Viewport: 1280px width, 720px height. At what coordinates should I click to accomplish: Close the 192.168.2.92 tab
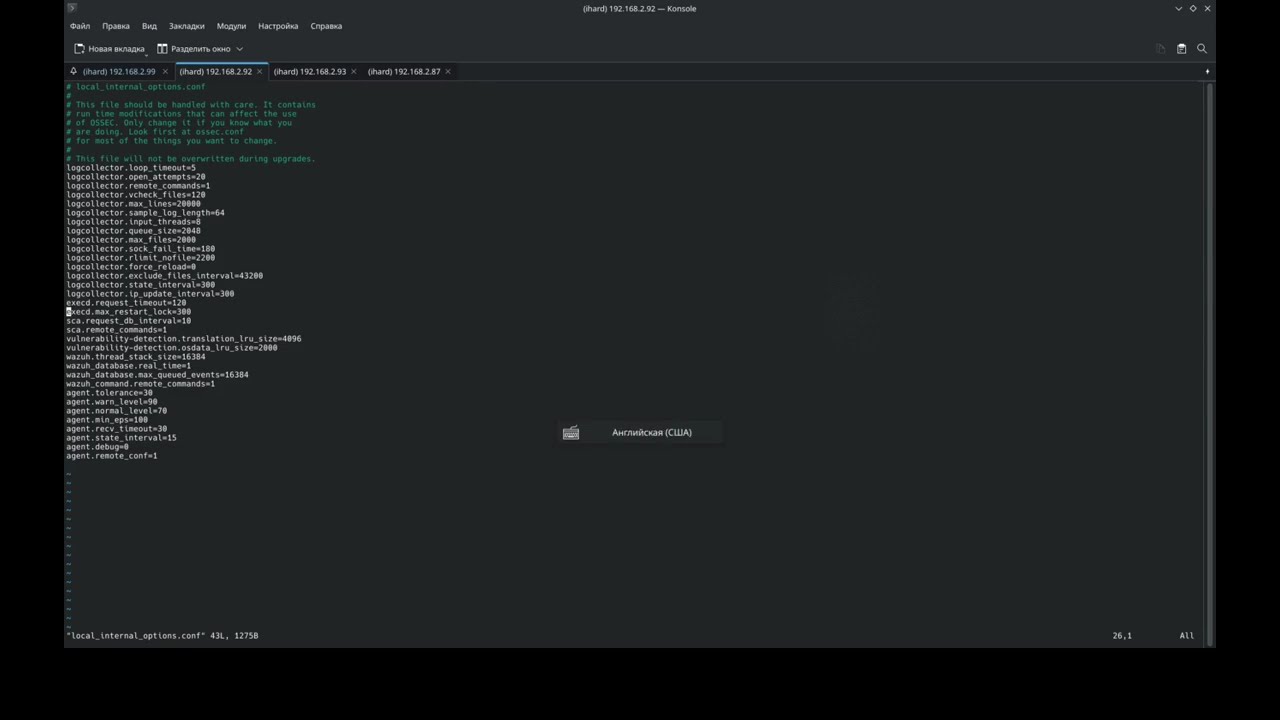tap(260, 72)
